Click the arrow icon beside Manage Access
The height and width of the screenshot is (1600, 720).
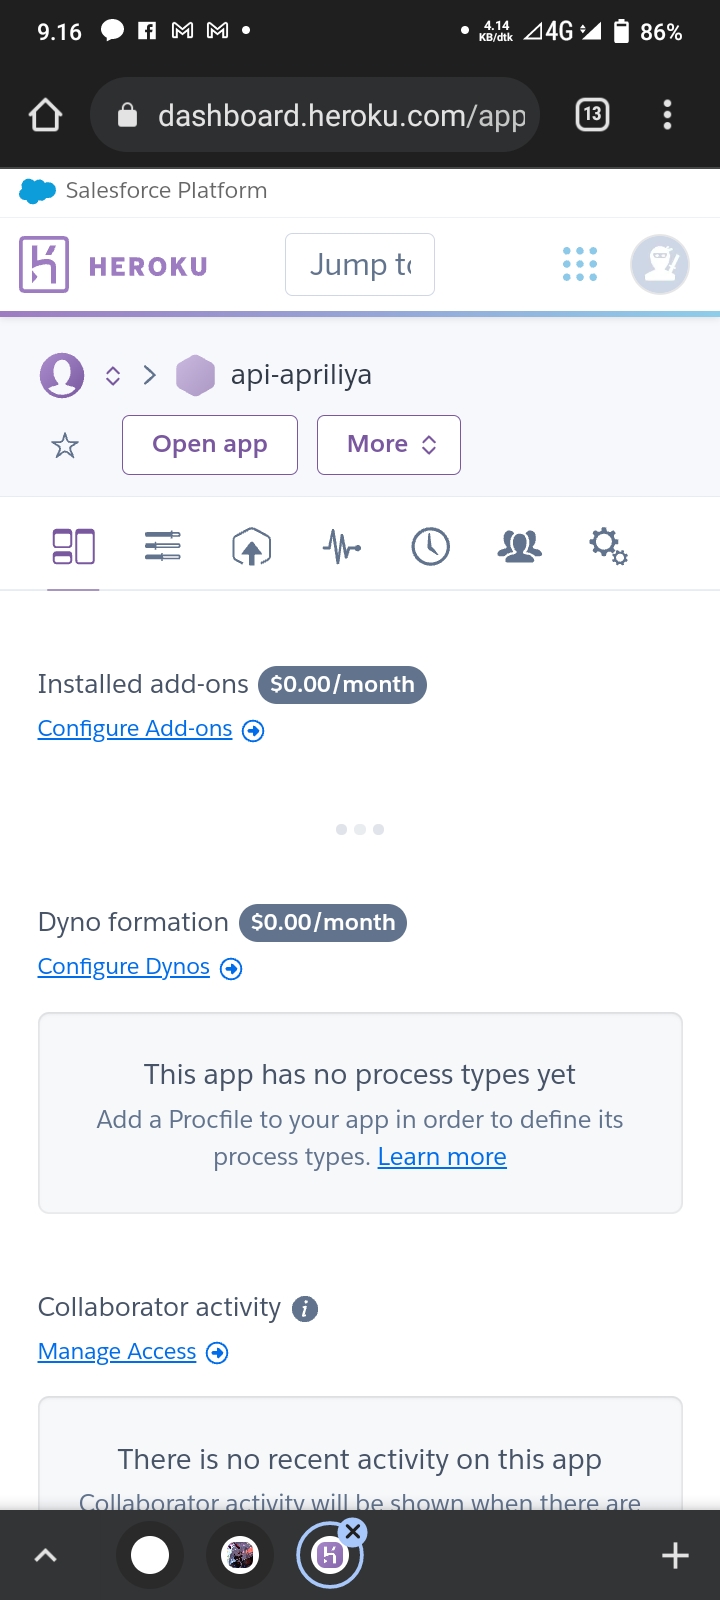pyautogui.click(x=217, y=1353)
